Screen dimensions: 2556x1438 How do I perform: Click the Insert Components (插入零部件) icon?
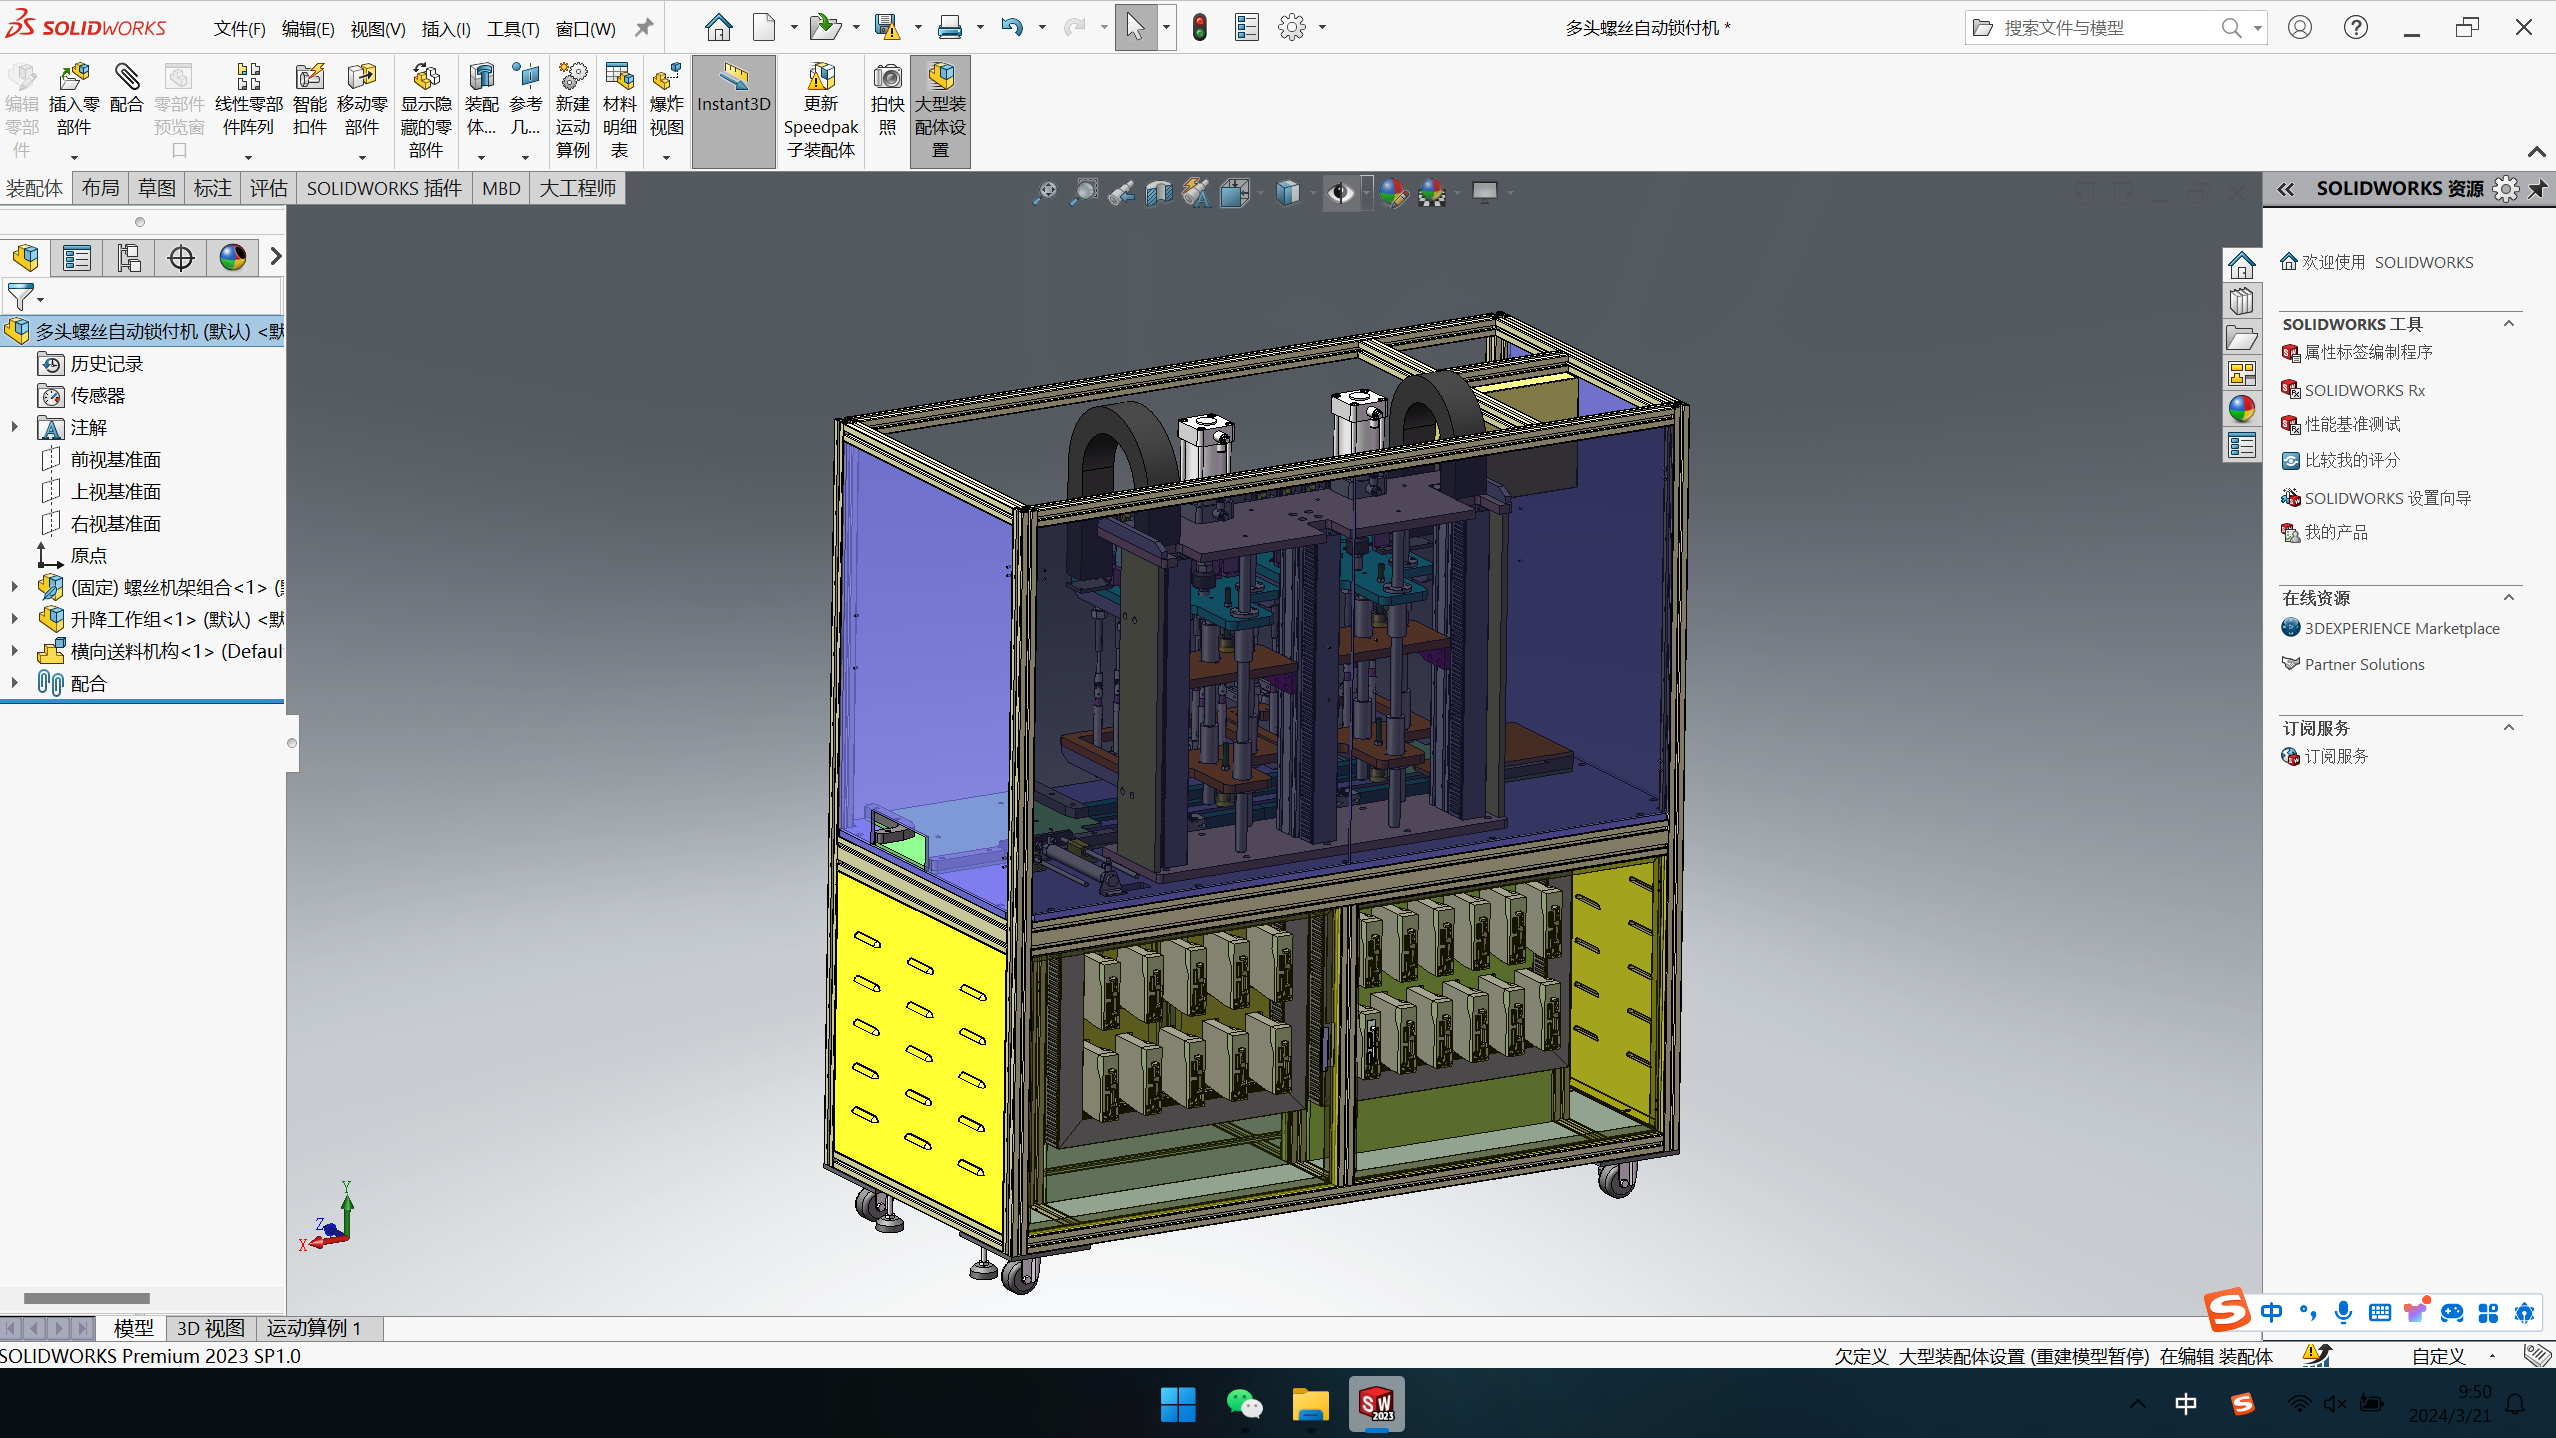click(74, 78)
